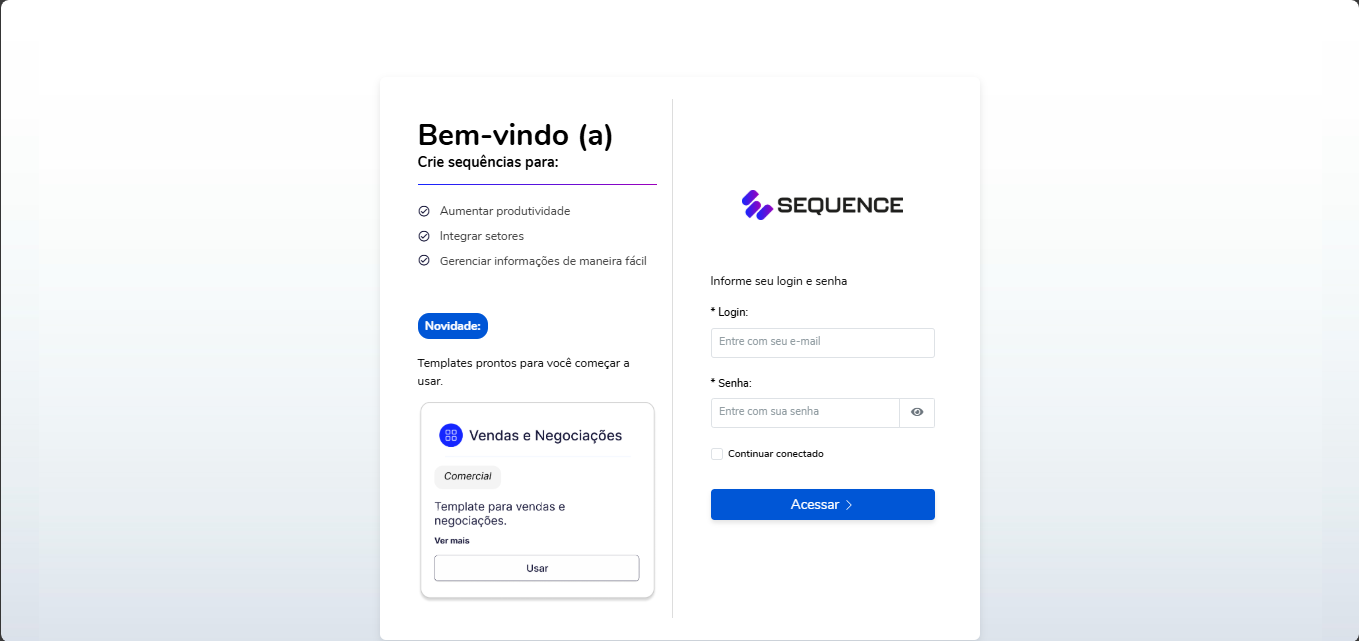1359x641 pixels.
Task: Focus the Login e-mail input field
Action: [822, 342]
